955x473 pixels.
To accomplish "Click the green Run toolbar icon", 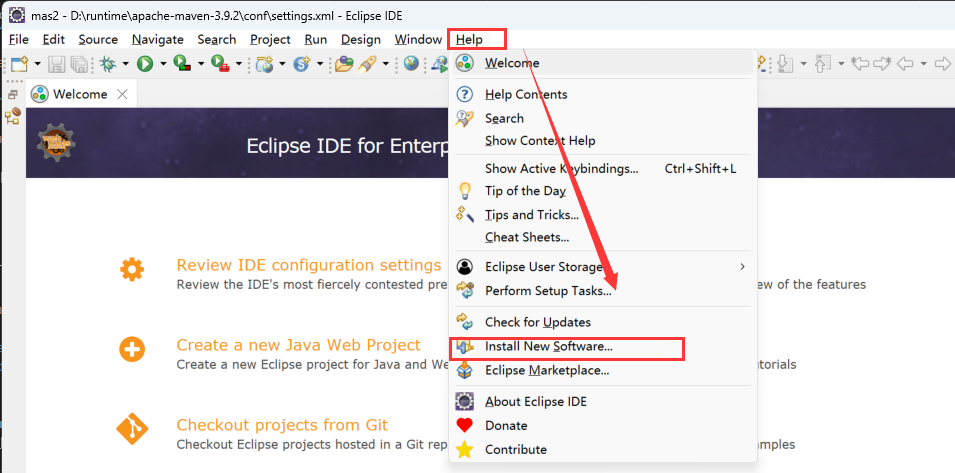I will [x=145, y=63].
